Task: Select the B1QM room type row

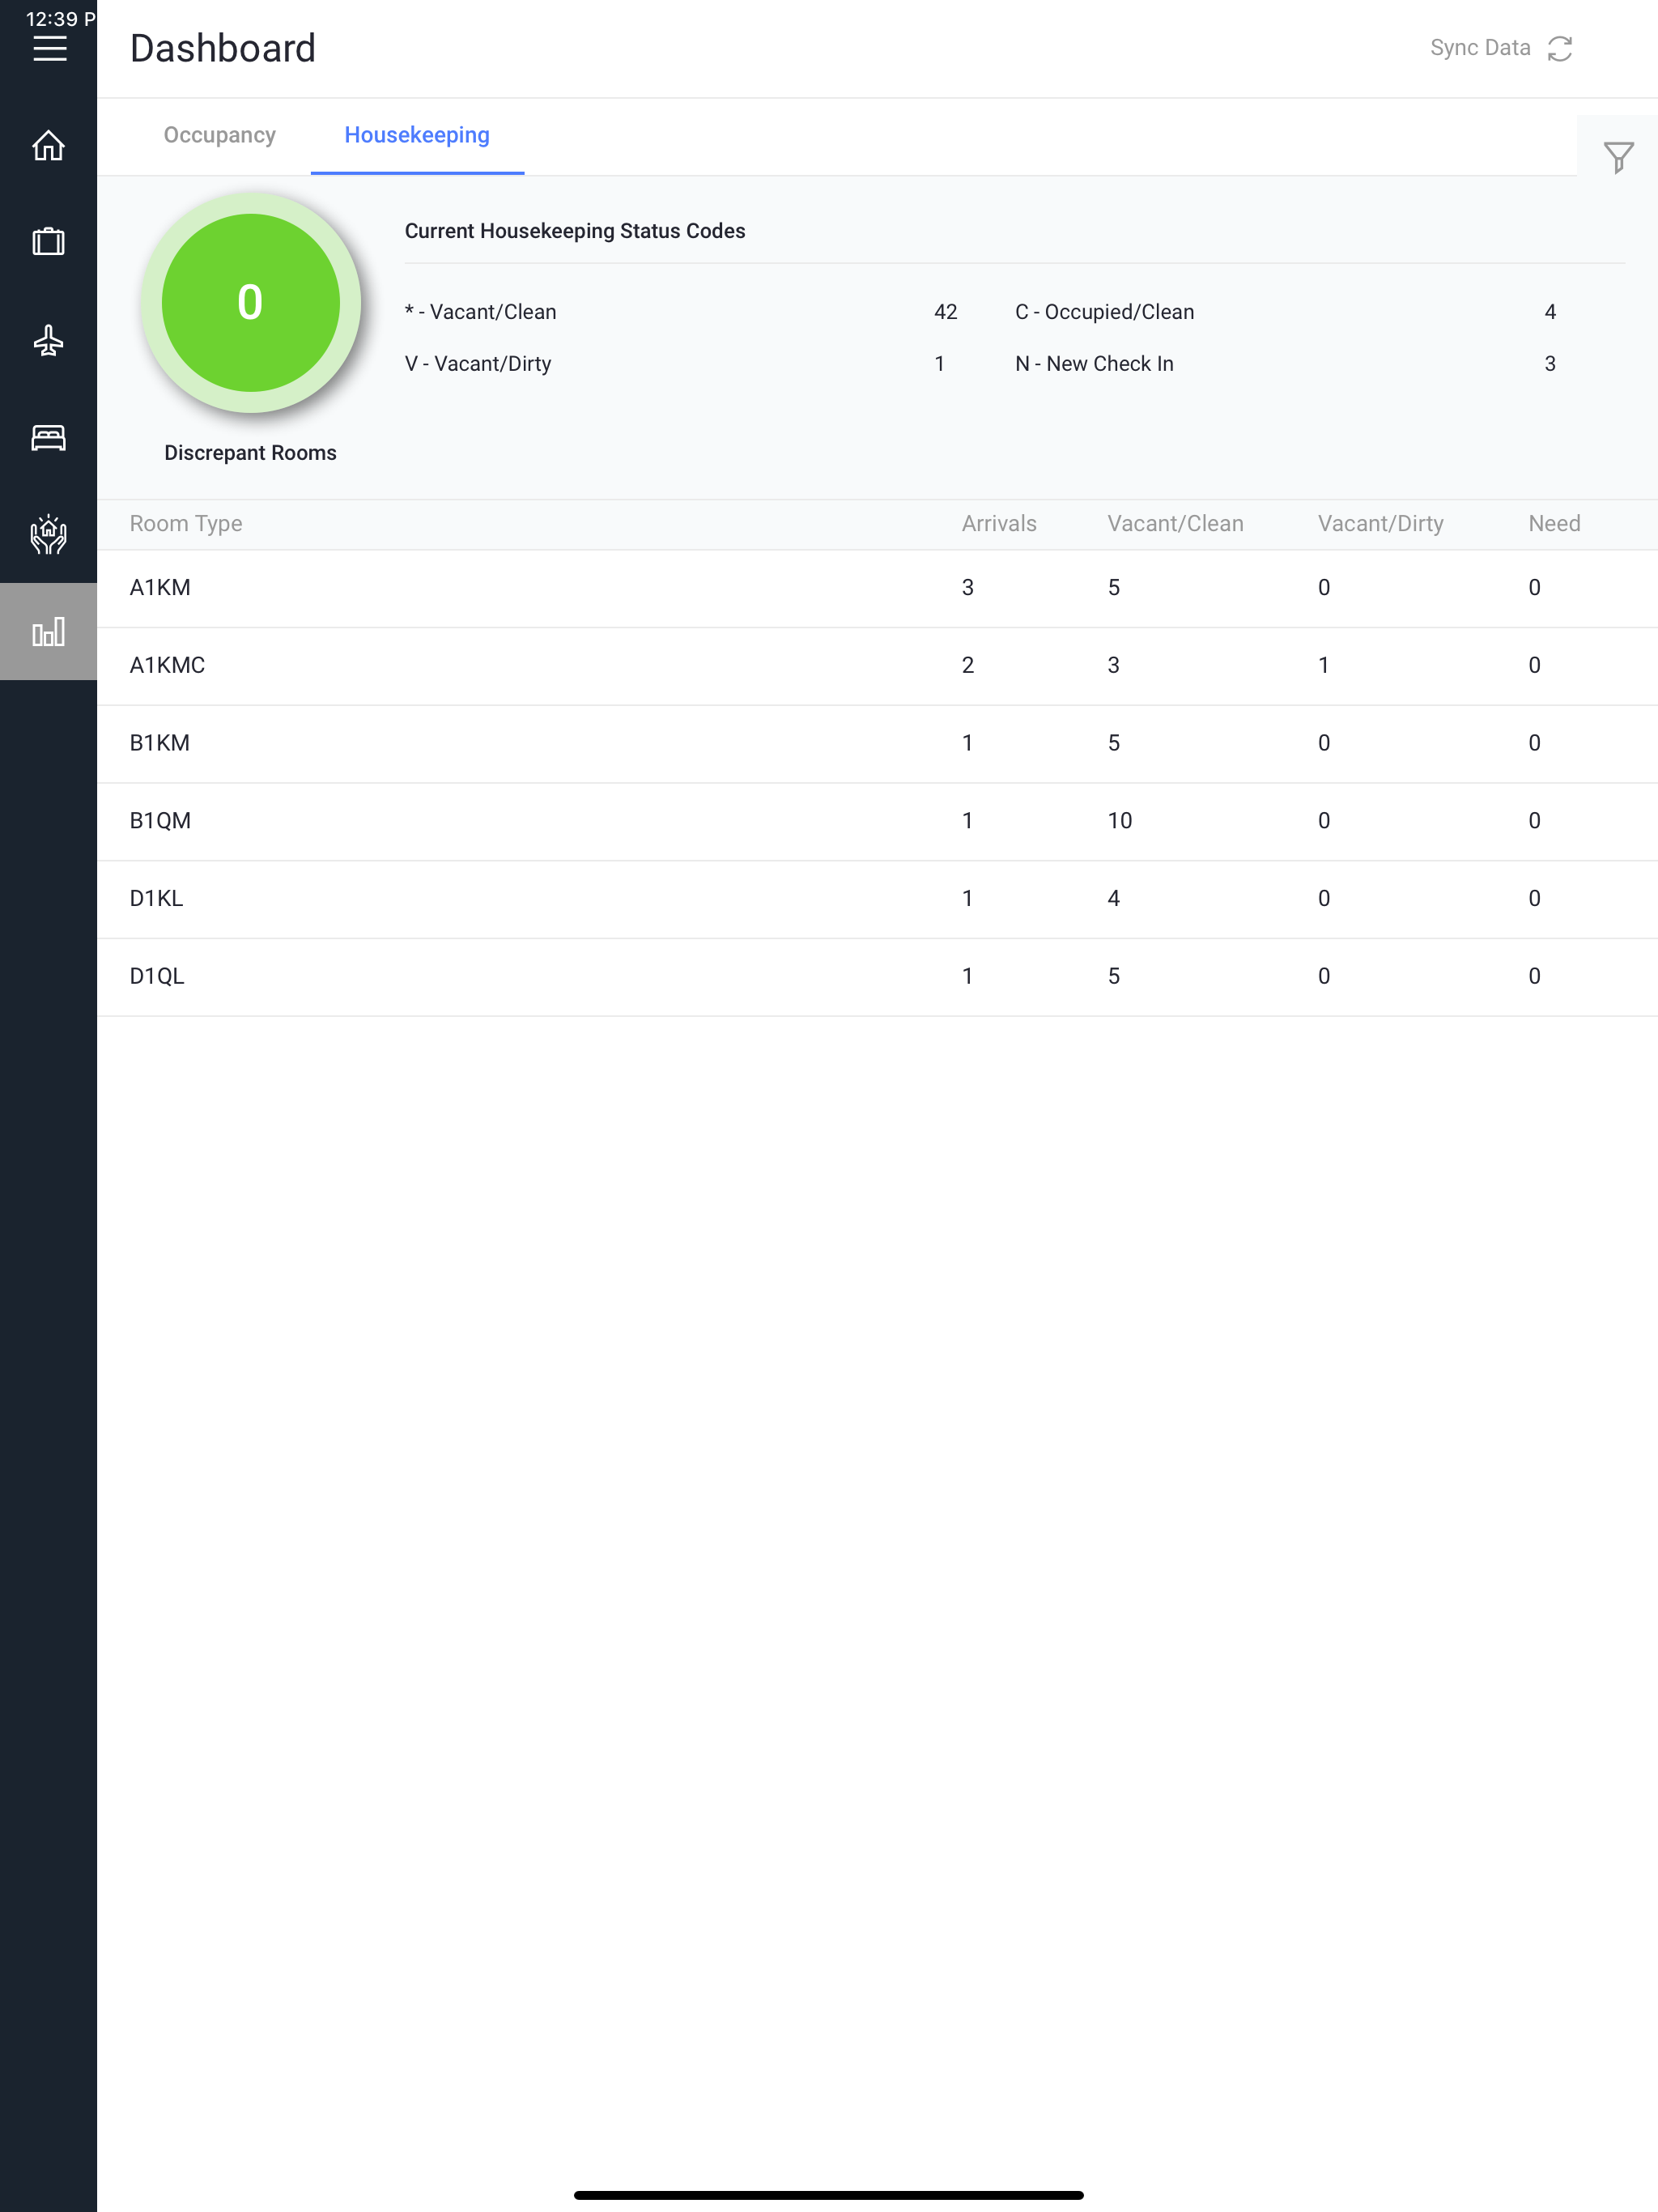Action: click(x=877, y=822)
